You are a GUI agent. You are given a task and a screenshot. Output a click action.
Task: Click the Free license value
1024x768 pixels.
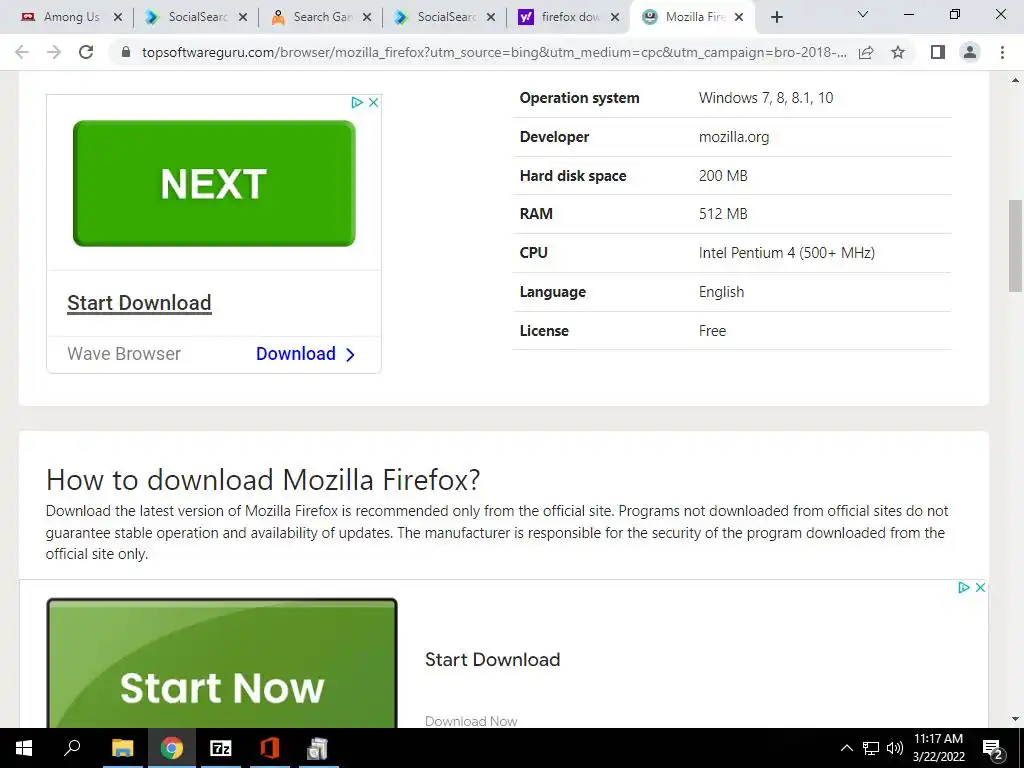(x=712, y=331)
